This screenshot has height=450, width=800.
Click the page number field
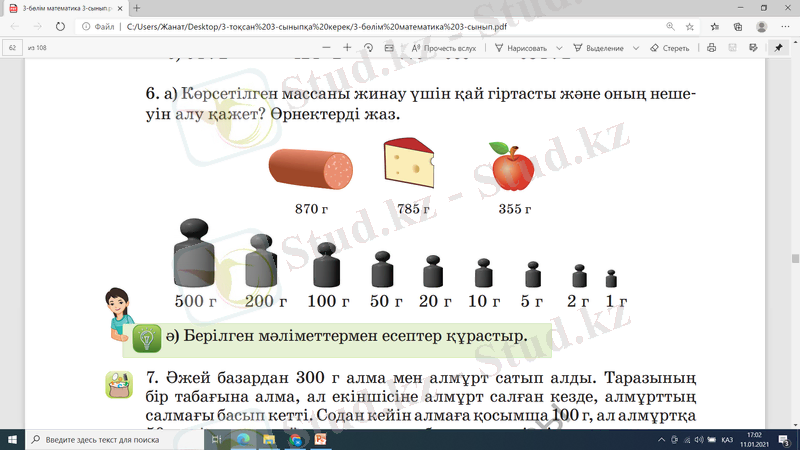(12, 47)
